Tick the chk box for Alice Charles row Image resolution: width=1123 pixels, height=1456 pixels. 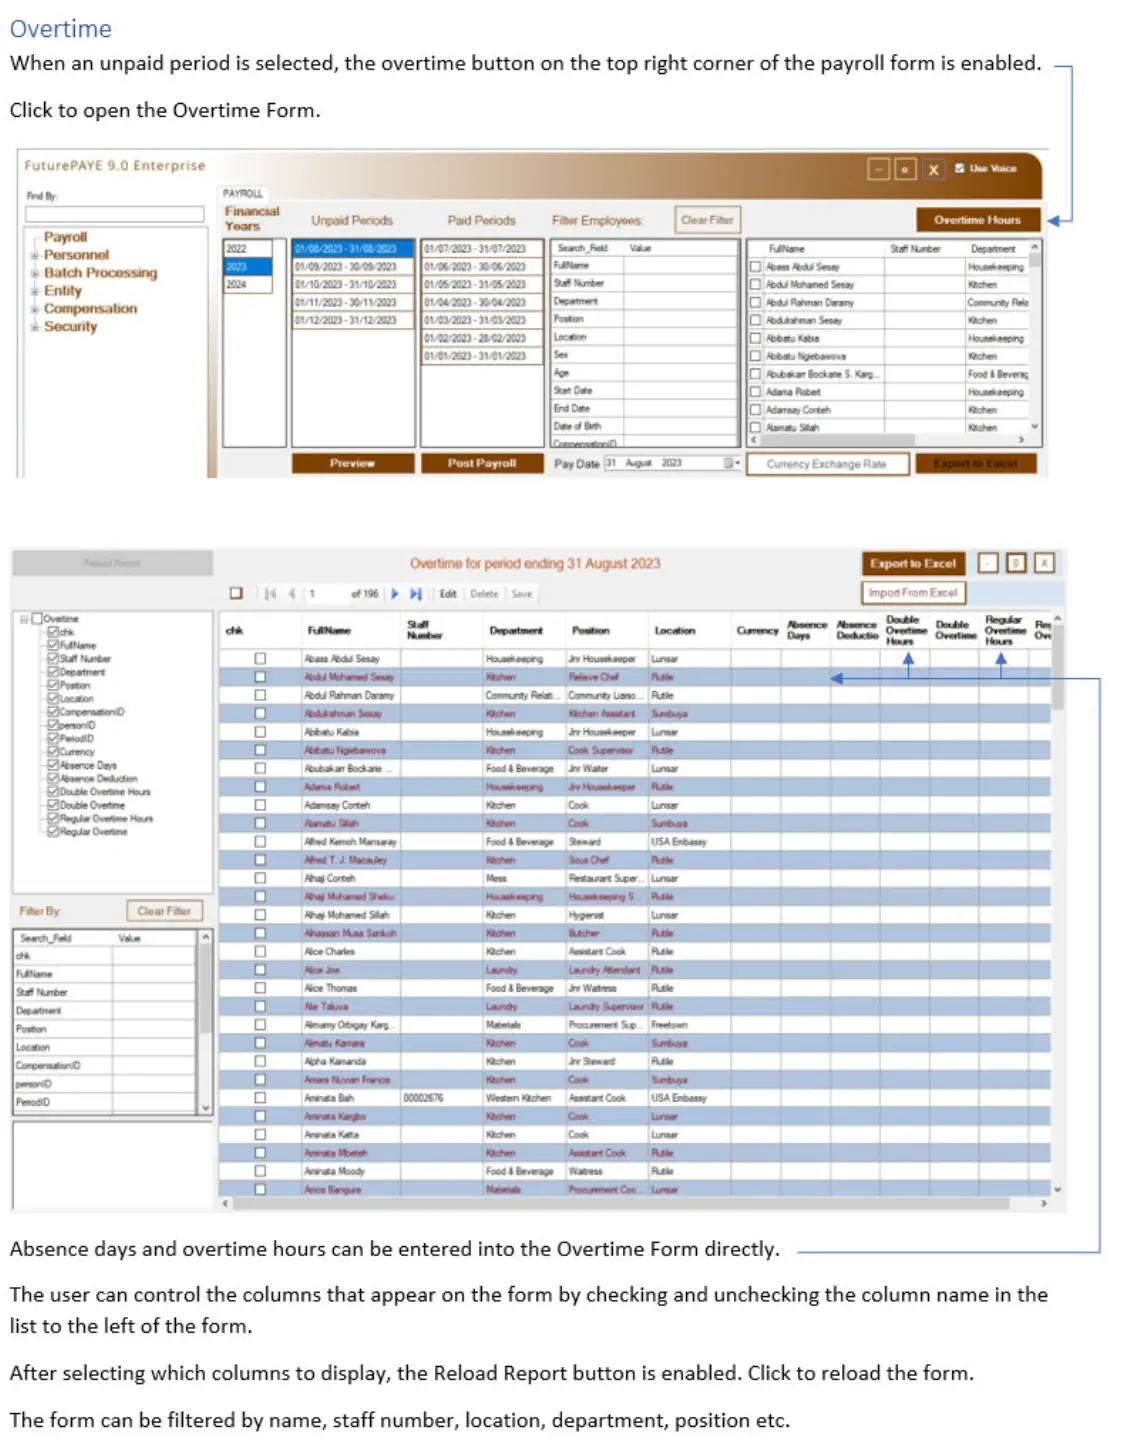pos(260,951)
